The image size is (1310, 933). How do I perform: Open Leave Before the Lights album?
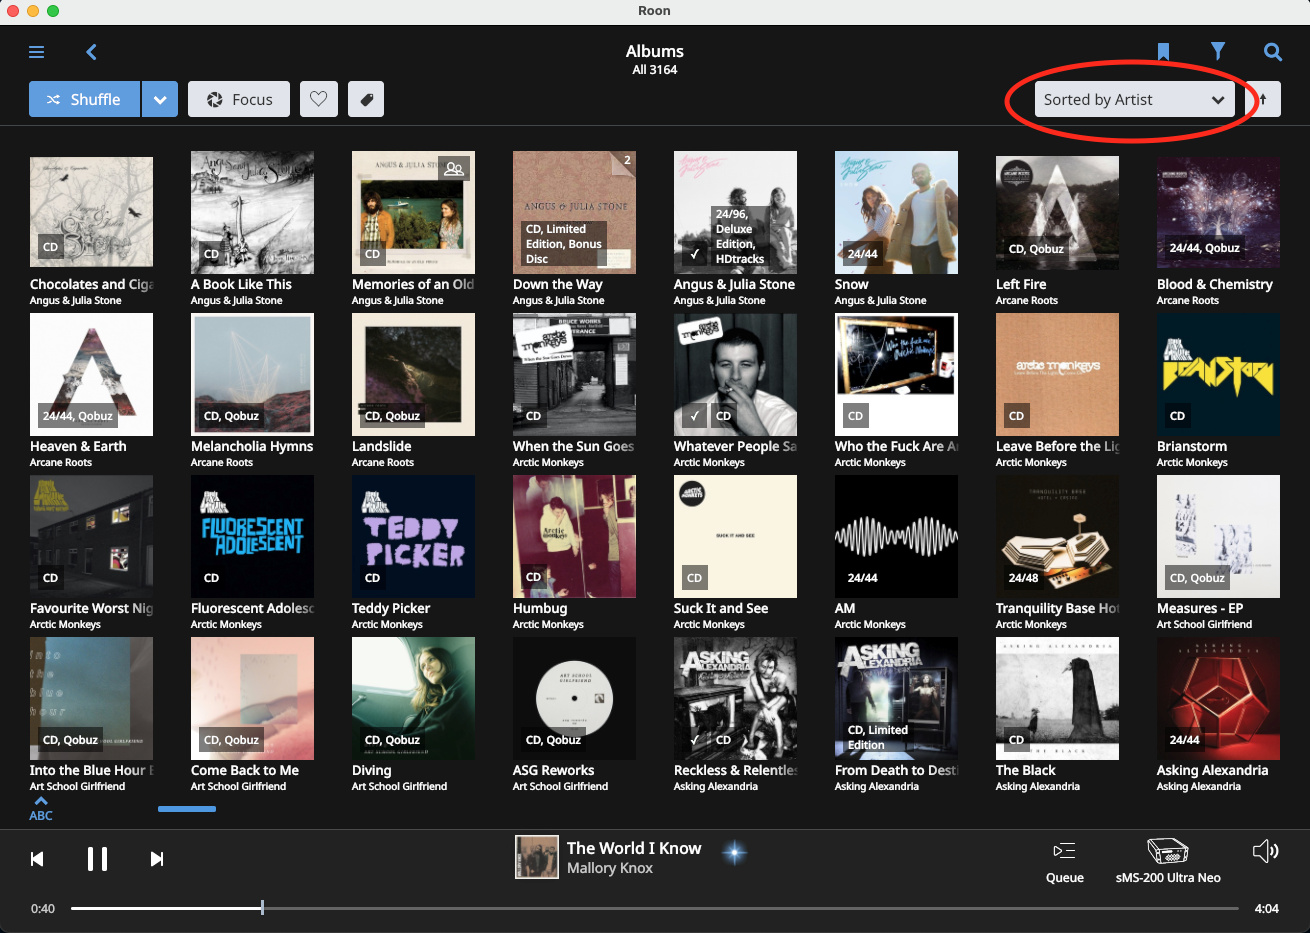click(1057, 374)
